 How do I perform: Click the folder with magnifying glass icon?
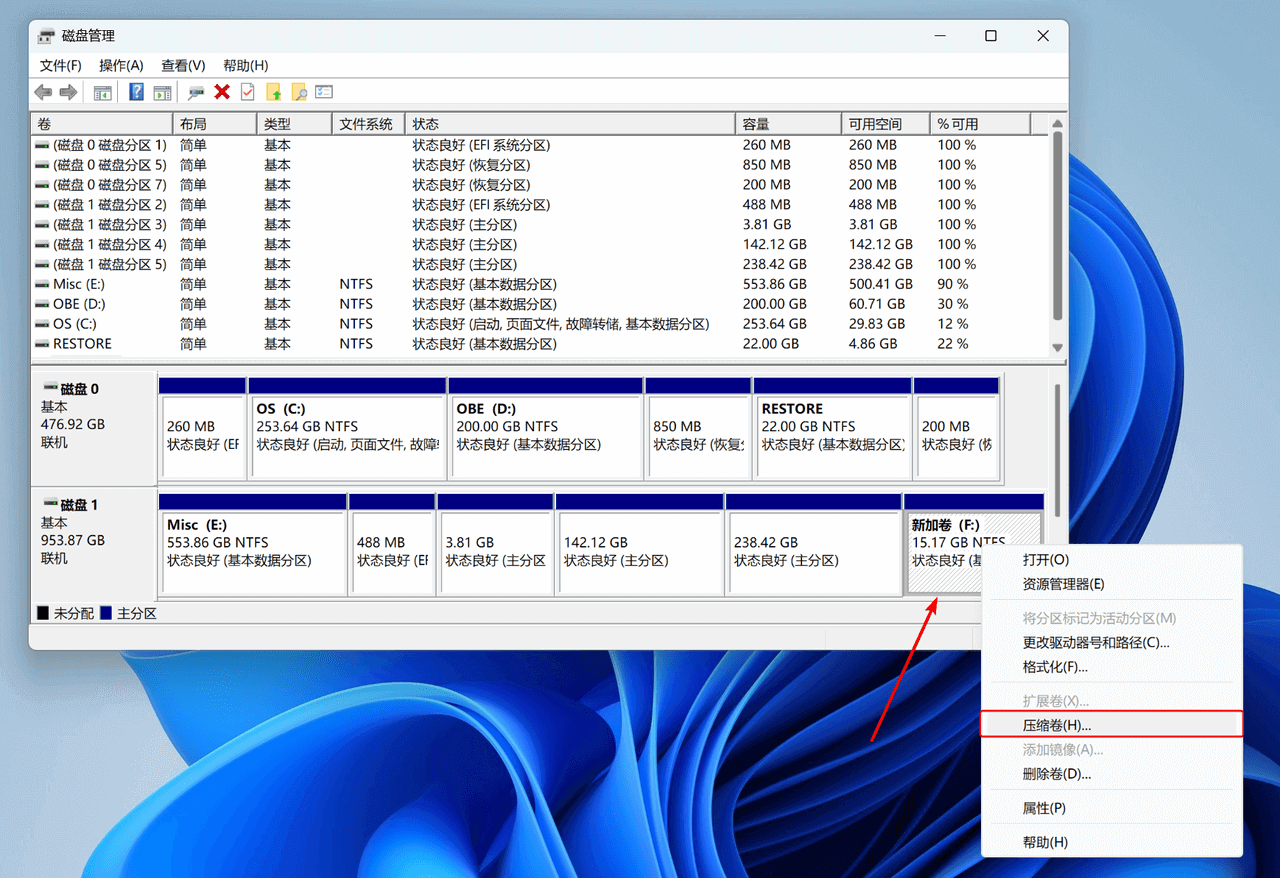299,92
